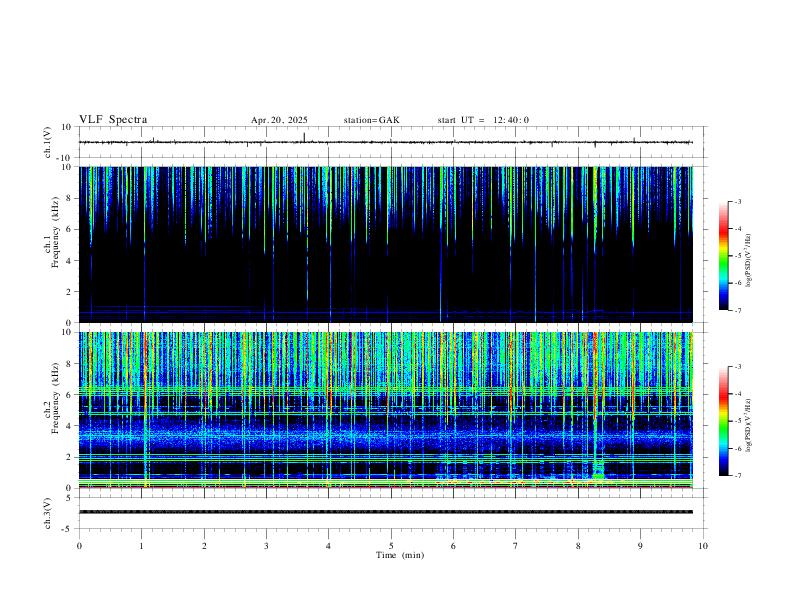Click time axis tick label "3"
This screenshot has height=612, width=792.
coord(266,546)
